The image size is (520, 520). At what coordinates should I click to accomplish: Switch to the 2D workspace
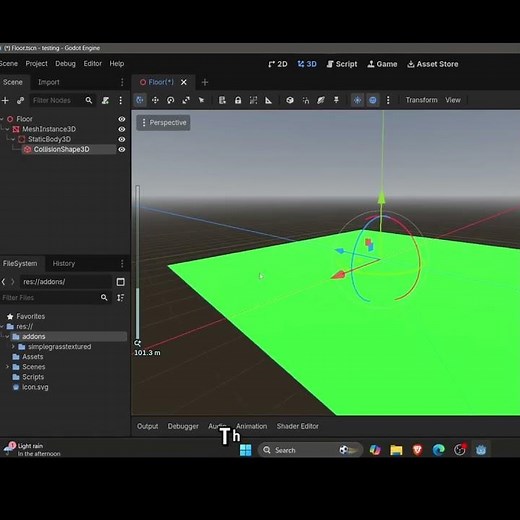coord(278,64)
